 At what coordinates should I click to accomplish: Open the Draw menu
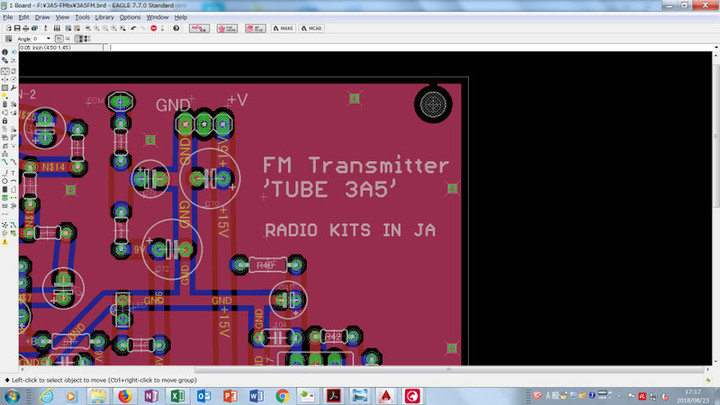(x=42, y=17)
